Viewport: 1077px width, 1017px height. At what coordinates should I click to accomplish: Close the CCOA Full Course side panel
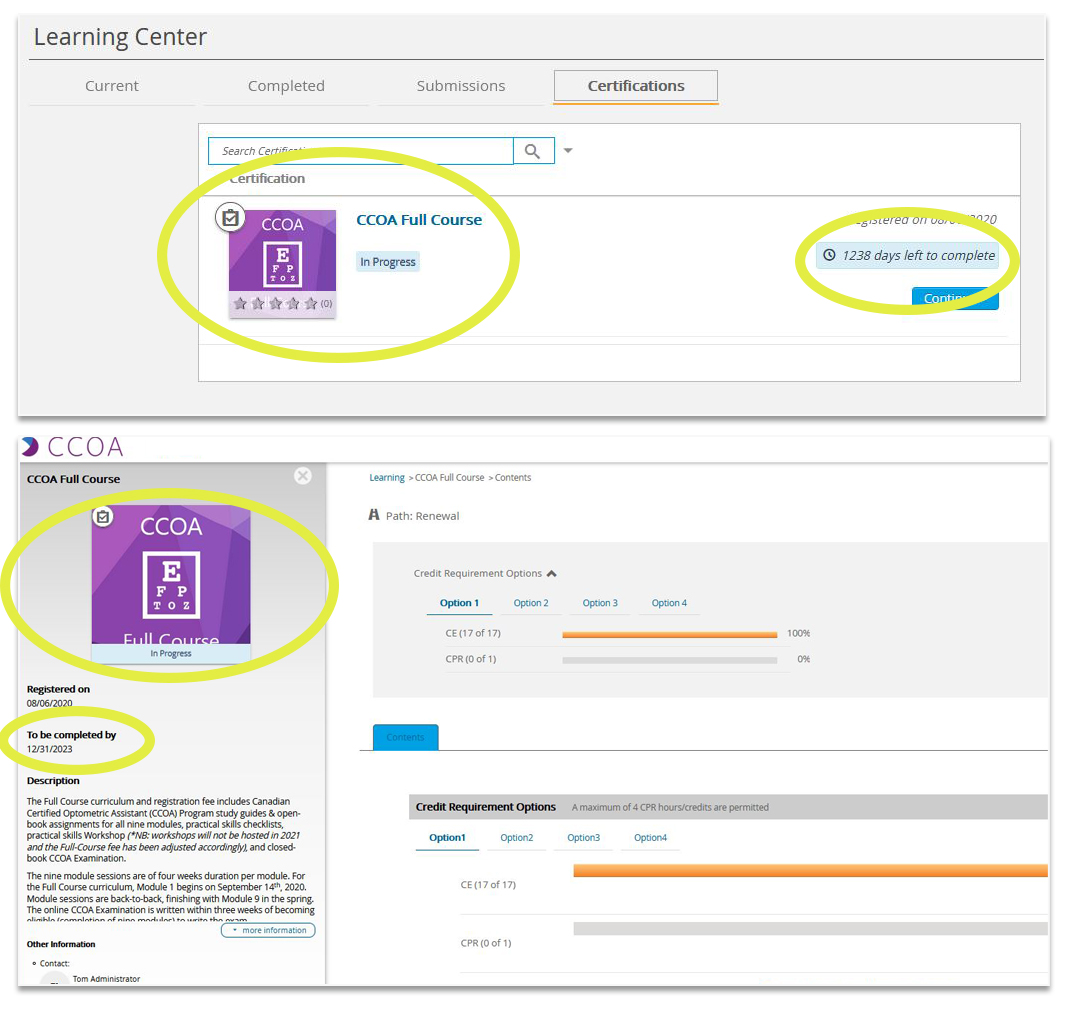pos(303,476)
